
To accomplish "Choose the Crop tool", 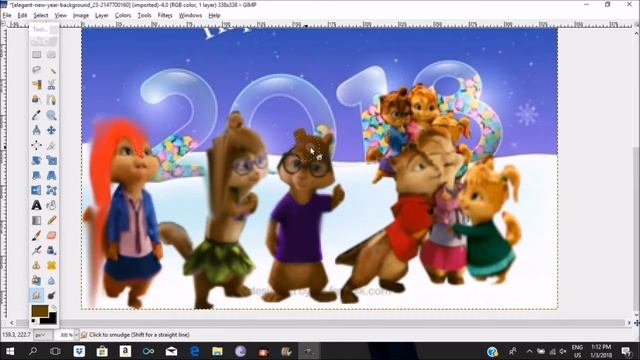I will pyautogui.click(x=51, y=145).
